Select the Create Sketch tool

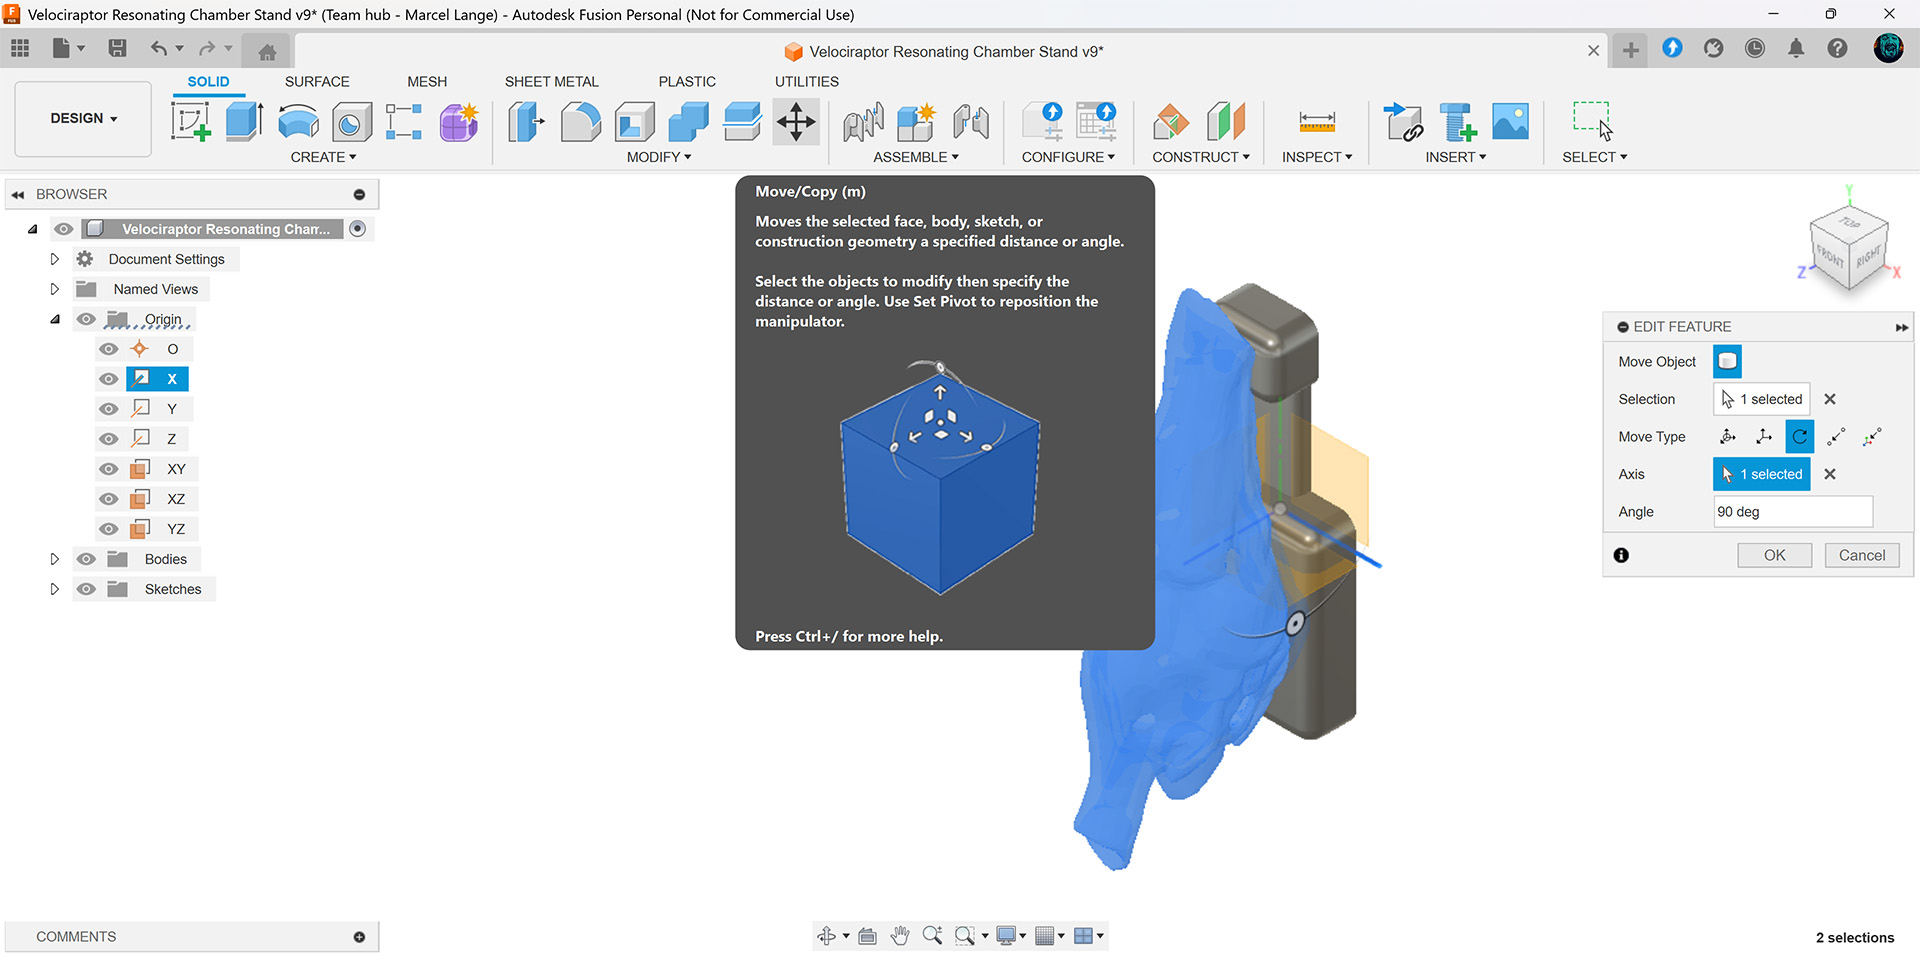pyautogui.click(x=190, y=122)
